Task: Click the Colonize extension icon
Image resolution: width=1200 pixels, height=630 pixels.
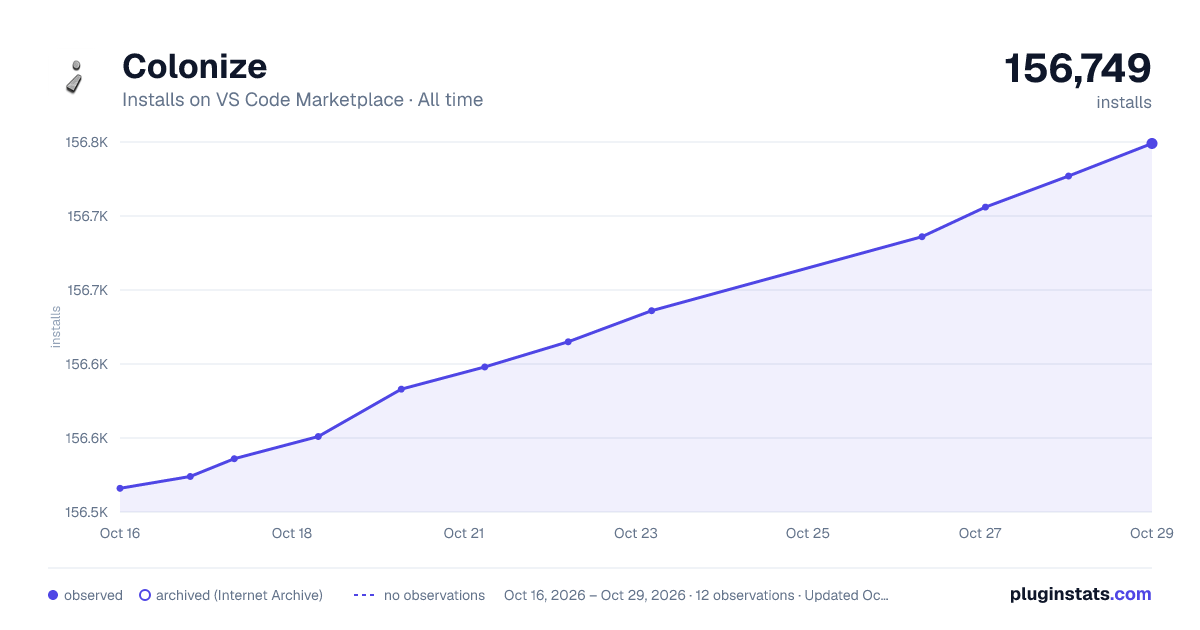Action: tap(75, 77)
